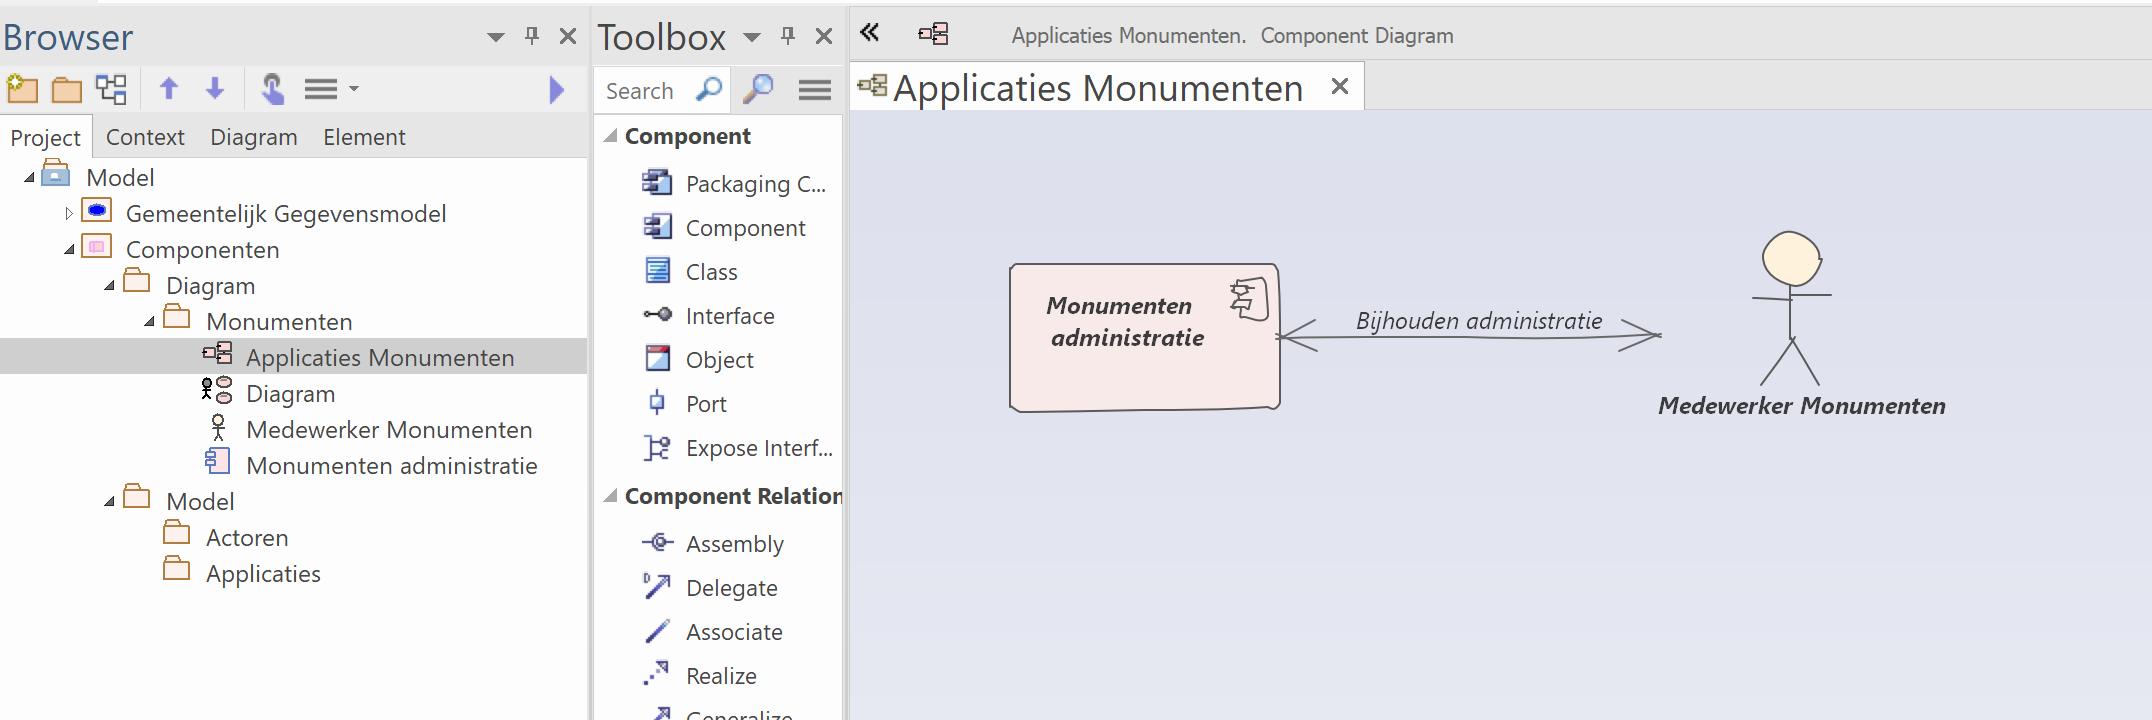Screen dimensions: 2152x720
Task: Select Medewerker Monumenten in project tree
Action: [388, 430]
